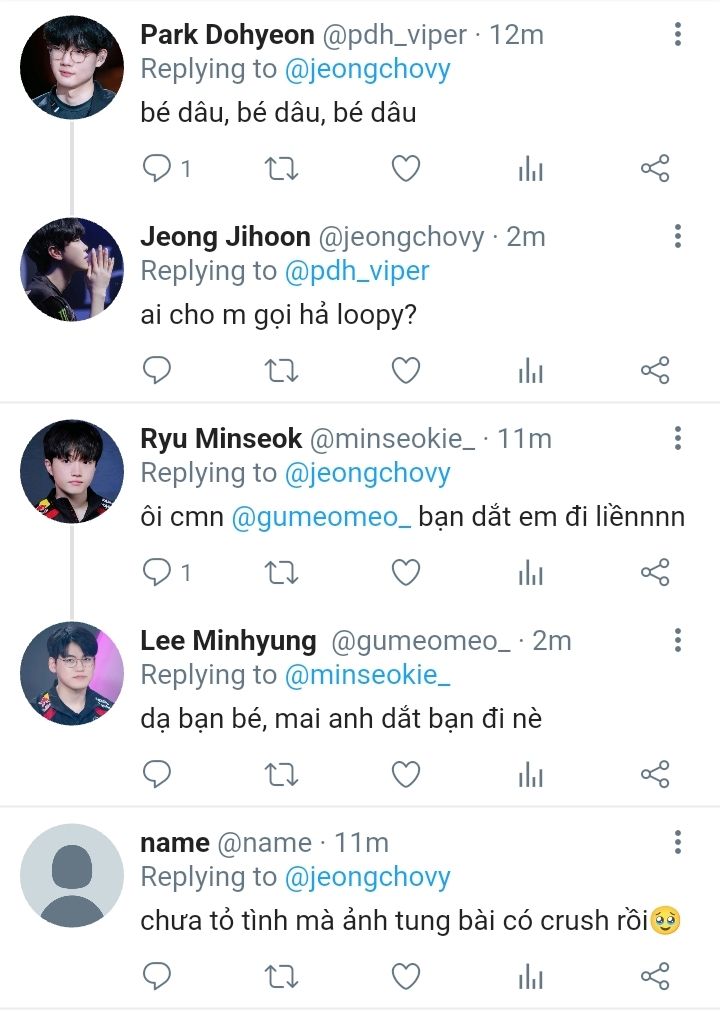
Task: Reply to the @name user's tweet
Action: click(x=158, y=976)
